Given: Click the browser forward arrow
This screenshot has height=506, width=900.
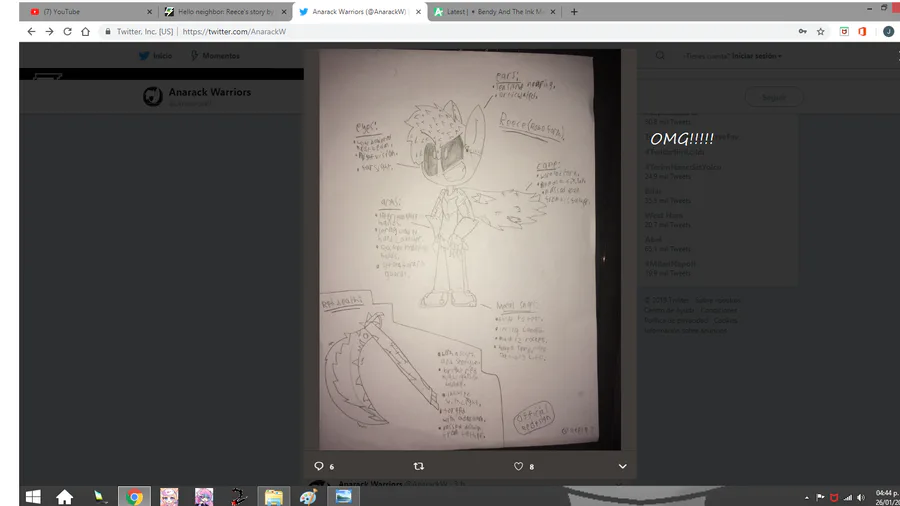Looking at the screenshot, I should [49, 32].
